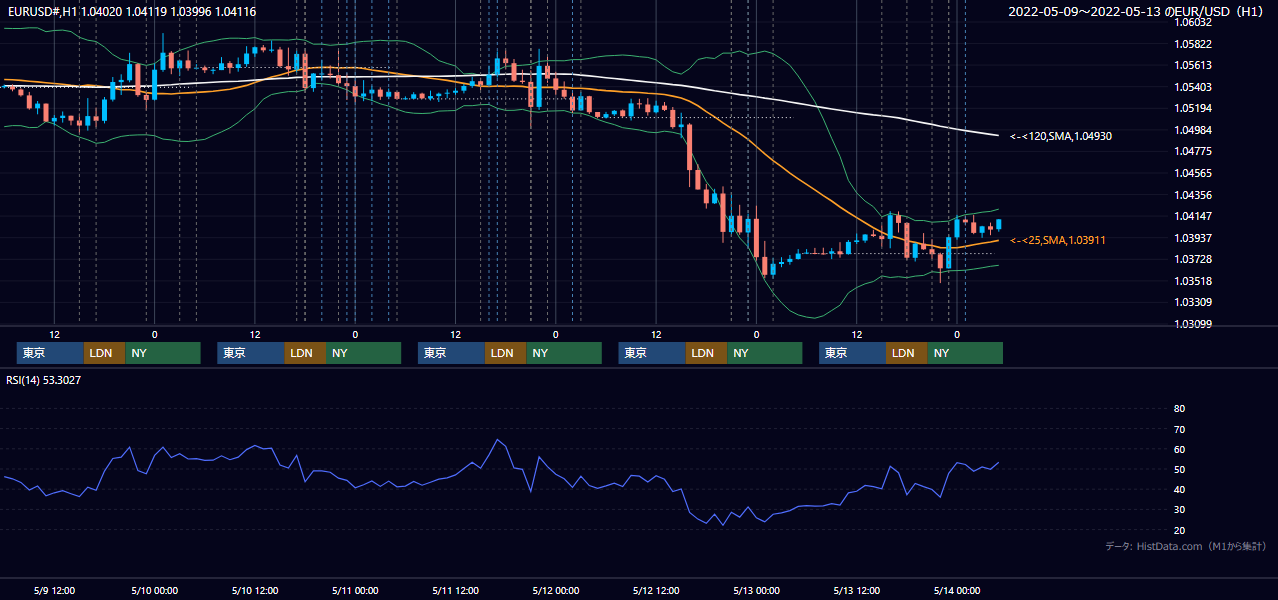The width and height of the screenshot is (1278, 600).
Task: Click the 5/10 00:00 time axis label
Action: (154, 590)
